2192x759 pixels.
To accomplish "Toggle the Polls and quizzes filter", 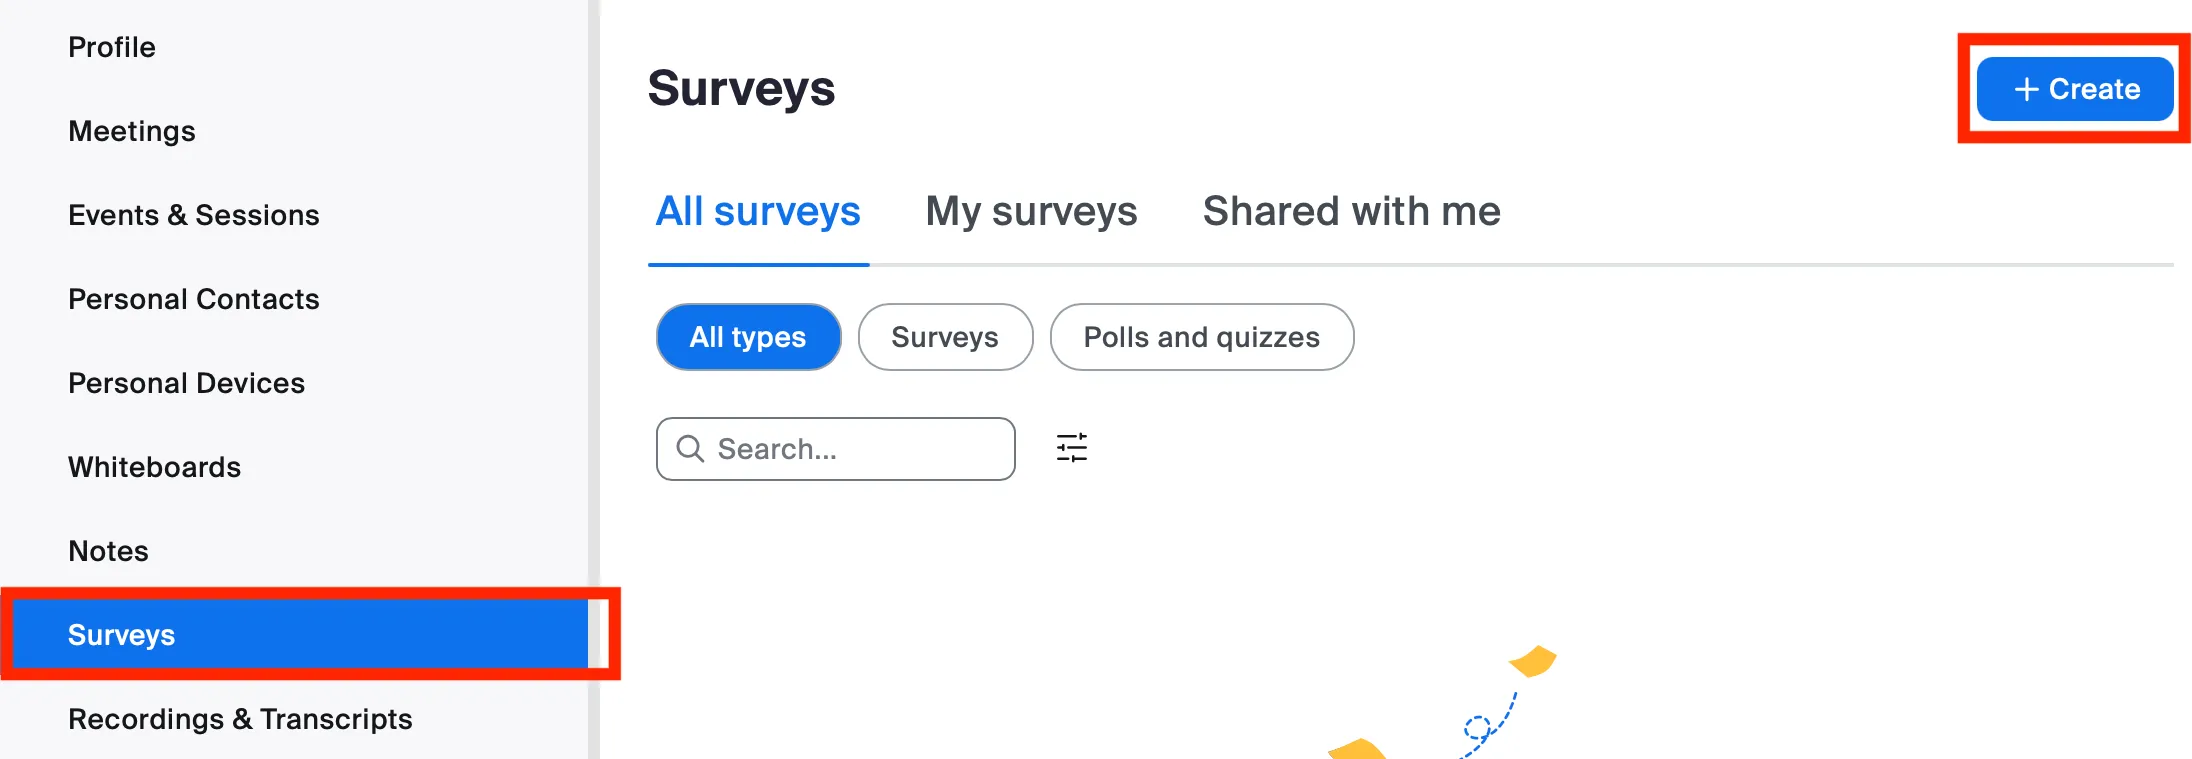I will 1201,337.
